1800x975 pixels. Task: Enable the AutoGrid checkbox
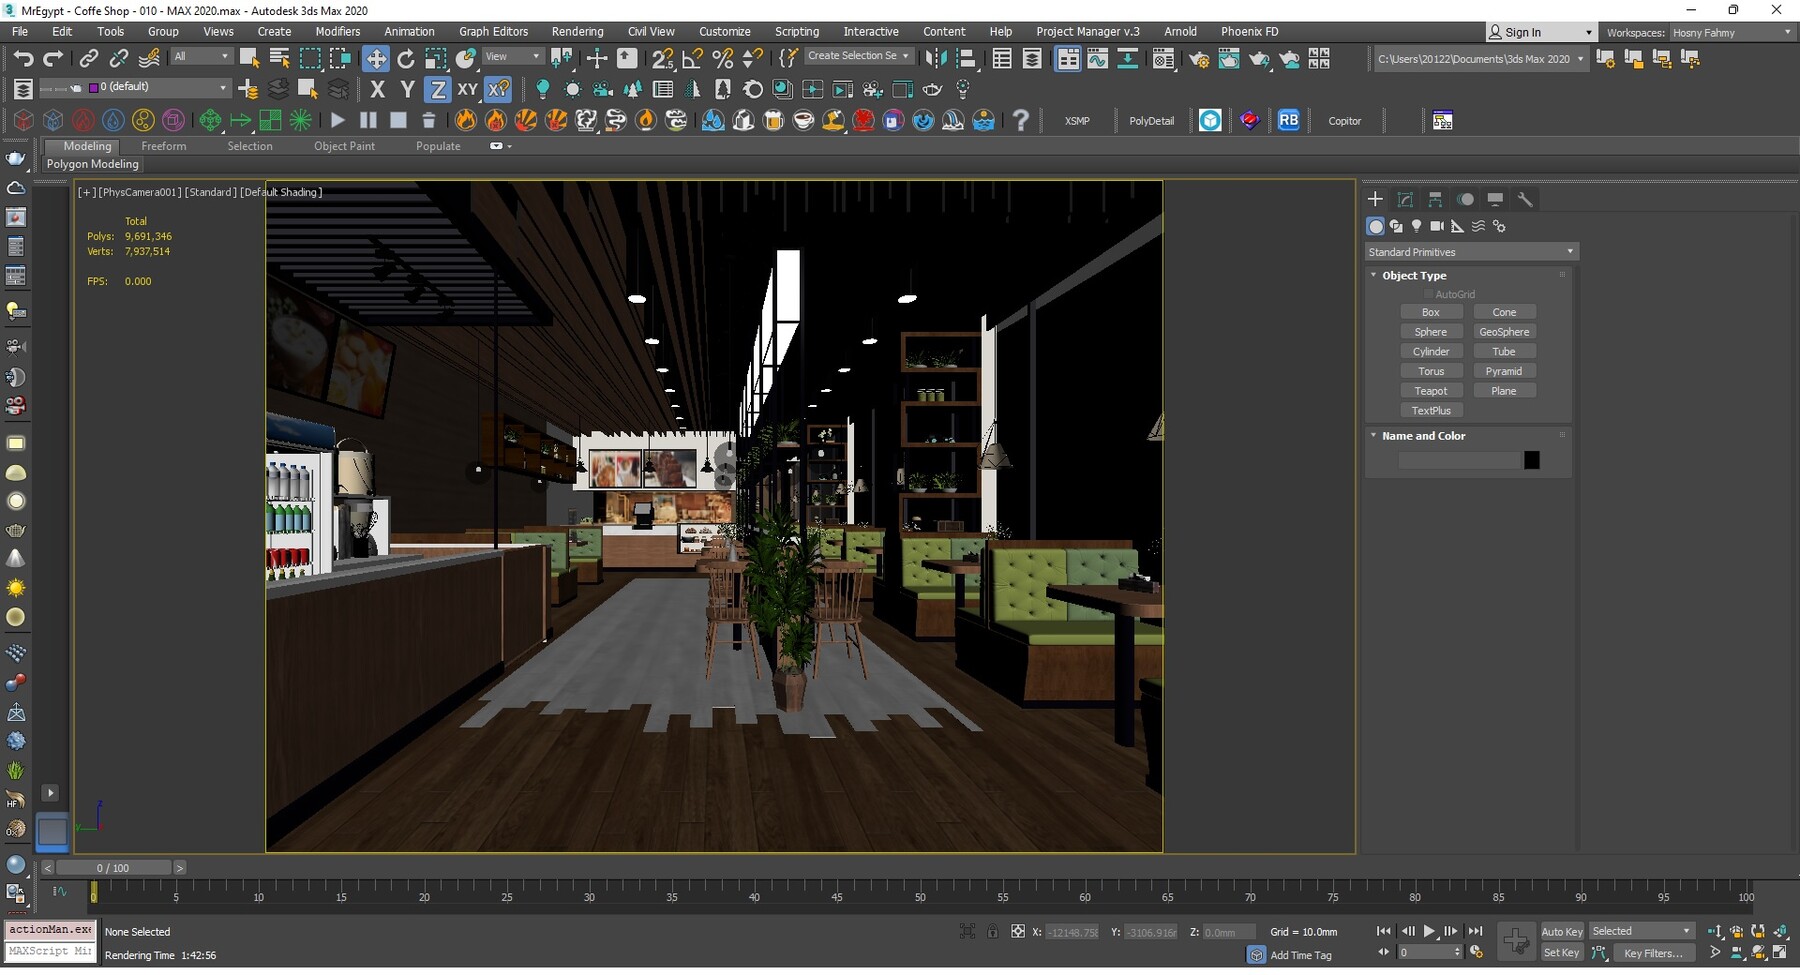(1429, 294)
